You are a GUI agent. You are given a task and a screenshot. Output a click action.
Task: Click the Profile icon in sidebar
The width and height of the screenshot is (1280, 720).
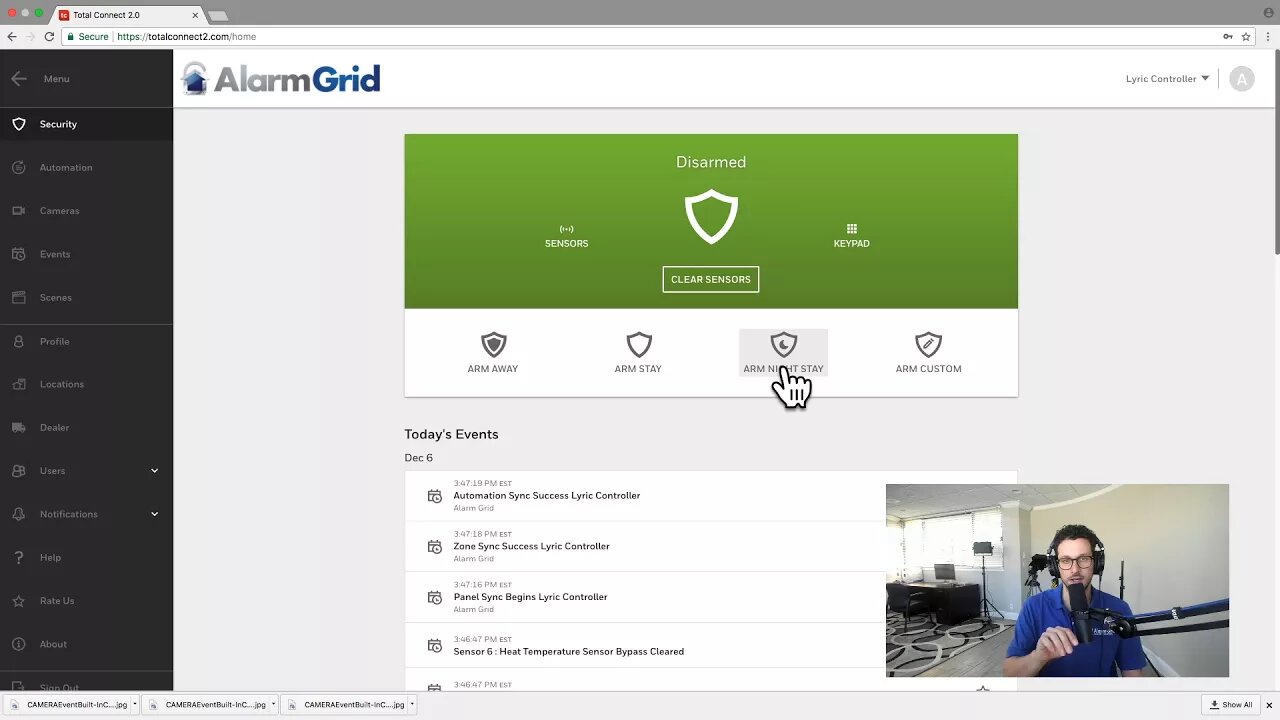(19, 341)
